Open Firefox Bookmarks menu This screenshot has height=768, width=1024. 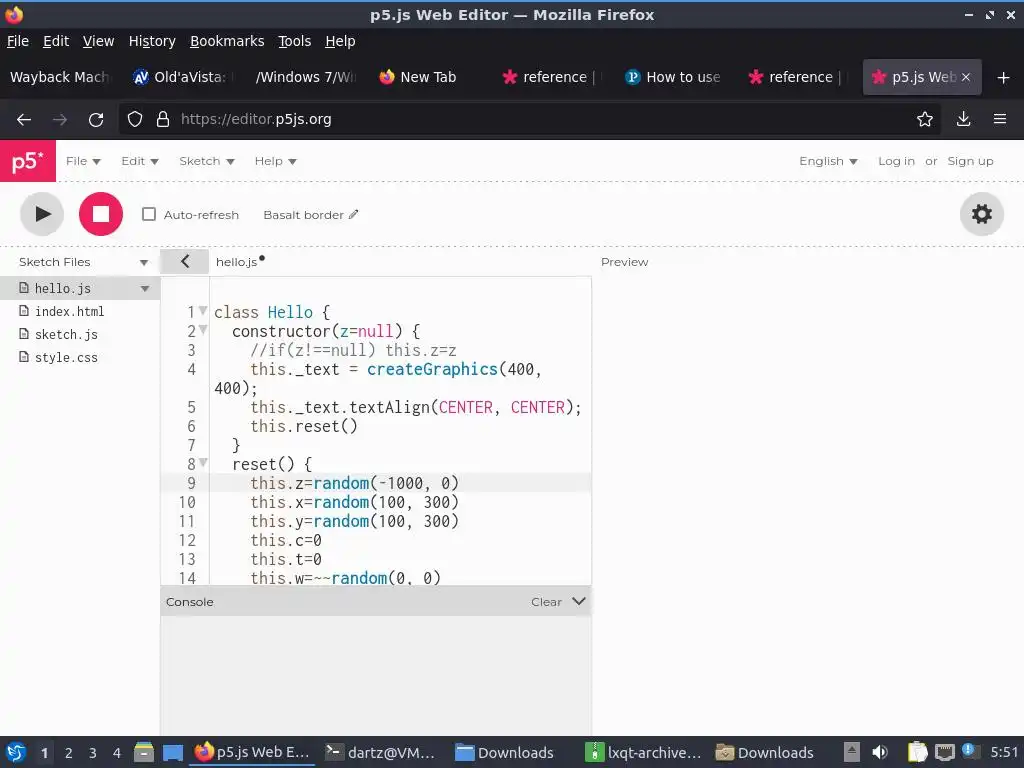(x=227, y=41)
